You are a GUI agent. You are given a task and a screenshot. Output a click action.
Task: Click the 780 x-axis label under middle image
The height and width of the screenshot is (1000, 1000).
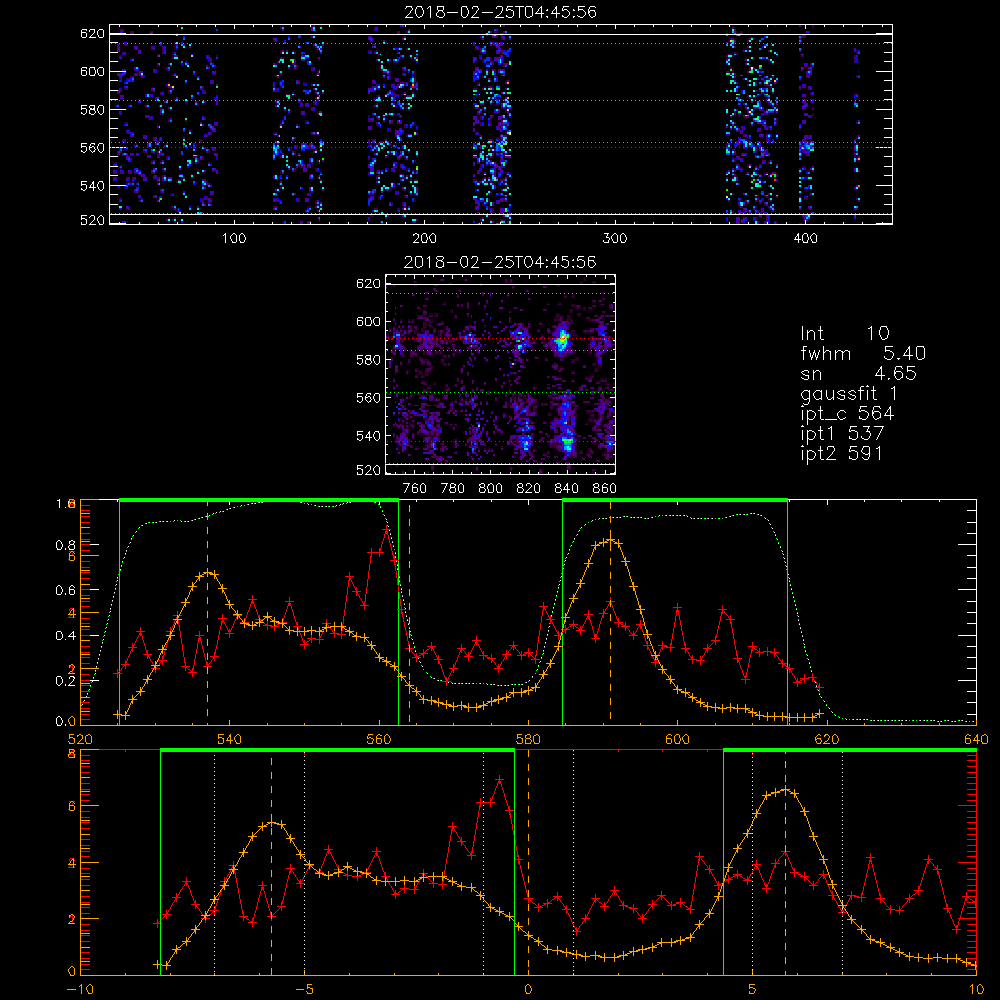453,489
